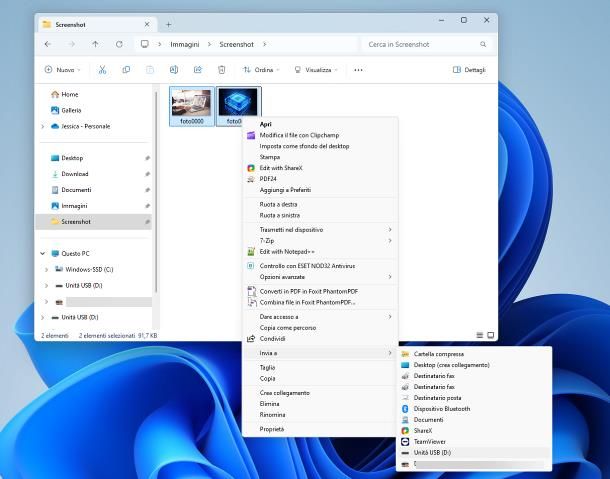Click the search magnifier icon
610x479 pixels.
tap(483, 44)
